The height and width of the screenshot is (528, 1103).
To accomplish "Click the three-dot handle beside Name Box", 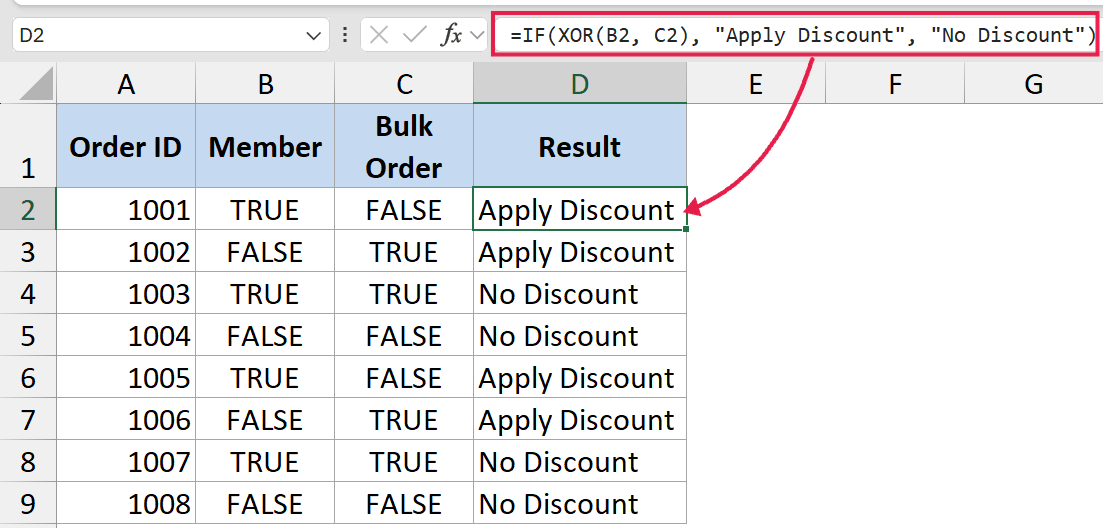I will [x=345, y=35].
